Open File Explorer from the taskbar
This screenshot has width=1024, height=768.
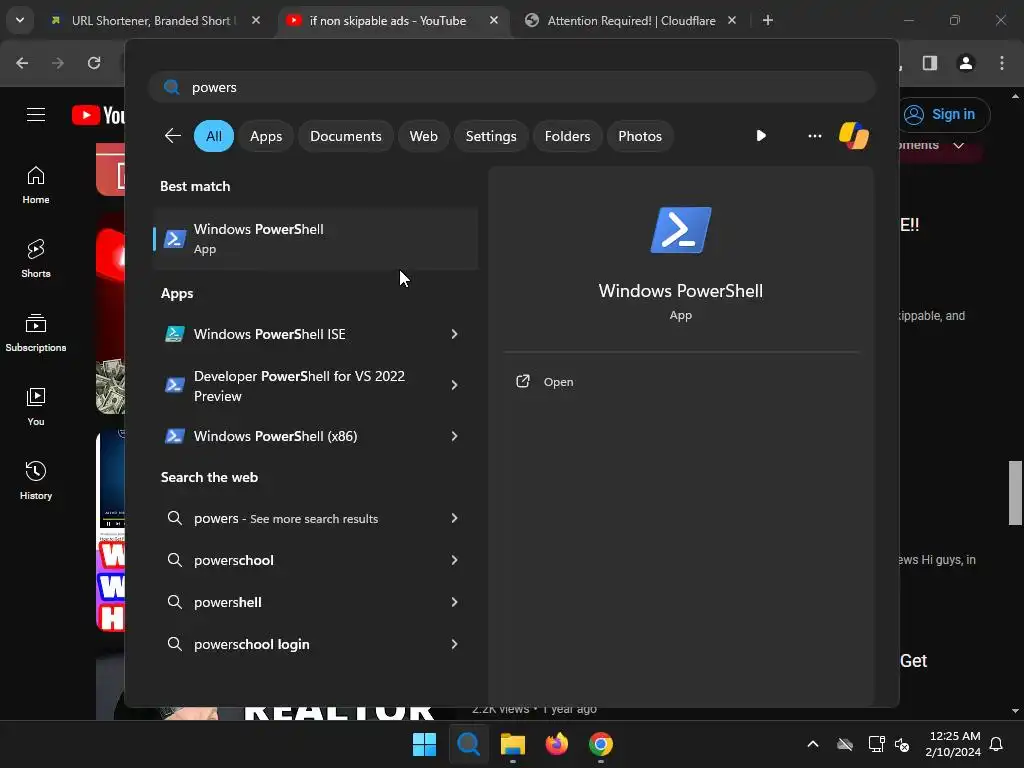click(x=513, y=744)
